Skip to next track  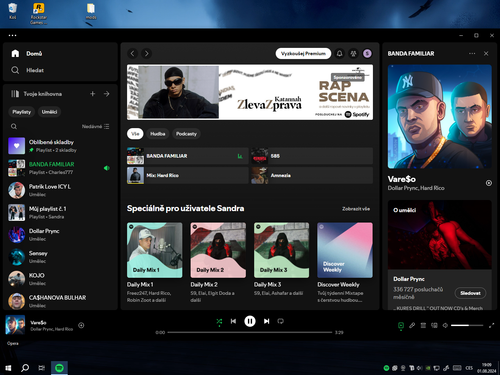point(267,321)
